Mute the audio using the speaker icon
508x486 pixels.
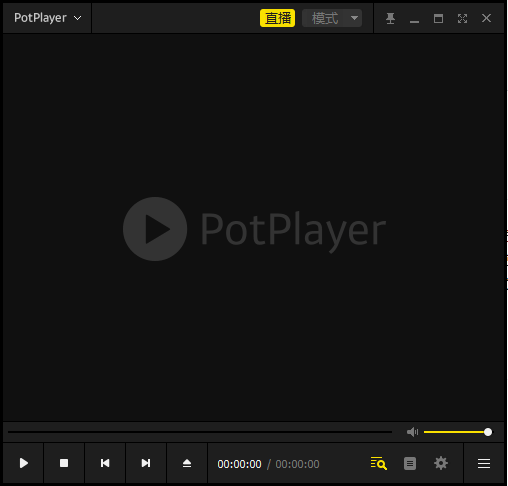tap(412, 432)
